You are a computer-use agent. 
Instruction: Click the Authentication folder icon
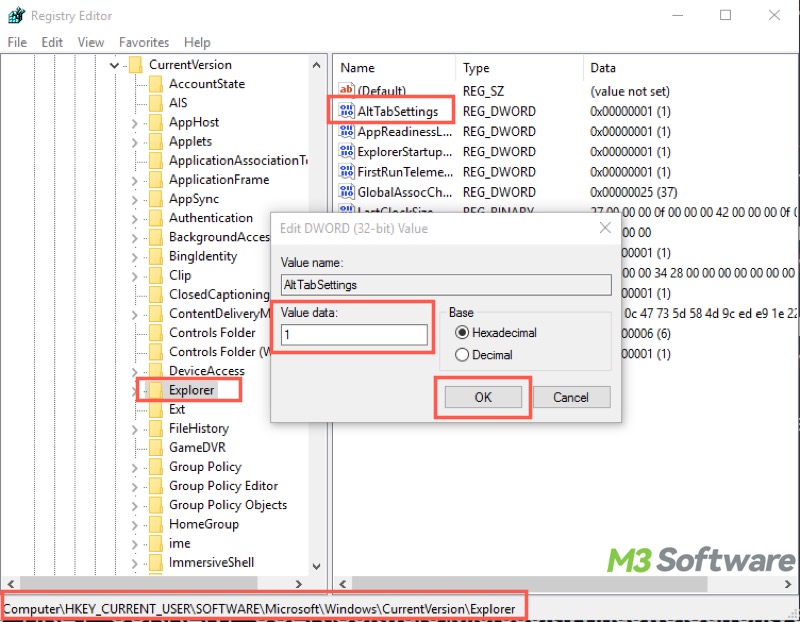[156, 218]
